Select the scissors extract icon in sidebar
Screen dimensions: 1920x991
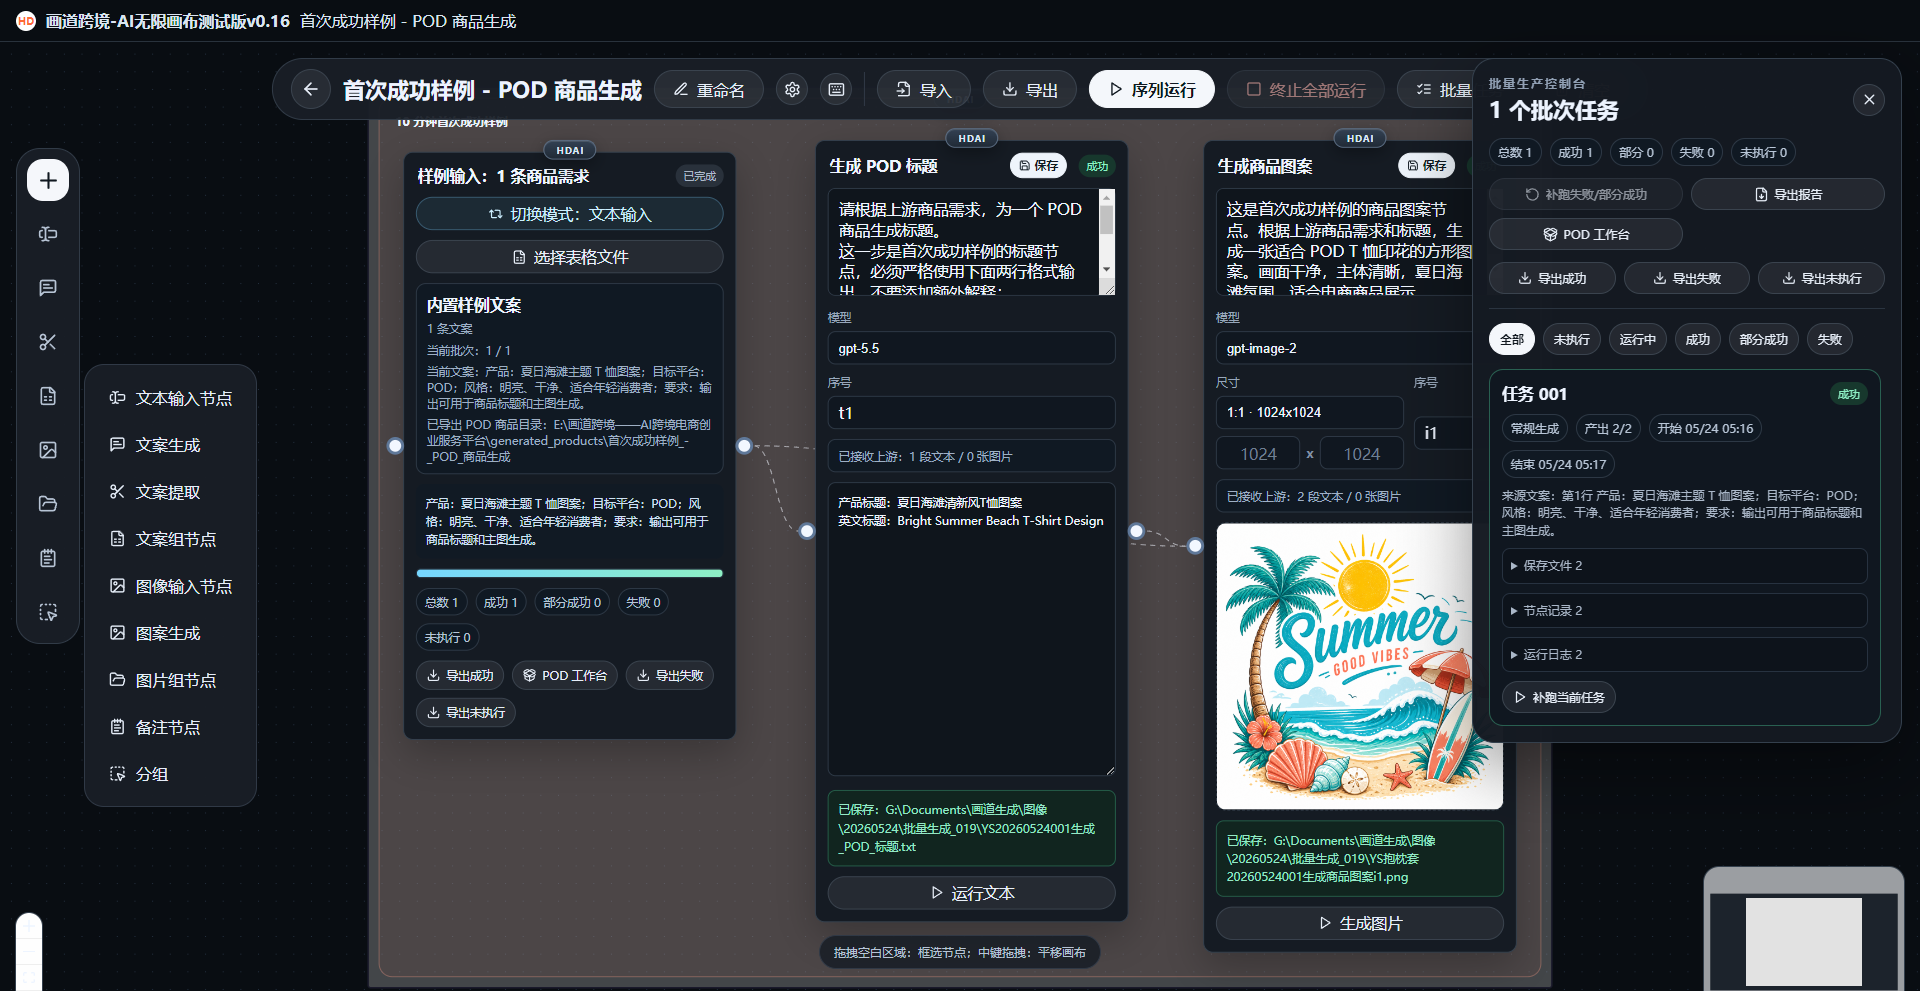point(48,342)
